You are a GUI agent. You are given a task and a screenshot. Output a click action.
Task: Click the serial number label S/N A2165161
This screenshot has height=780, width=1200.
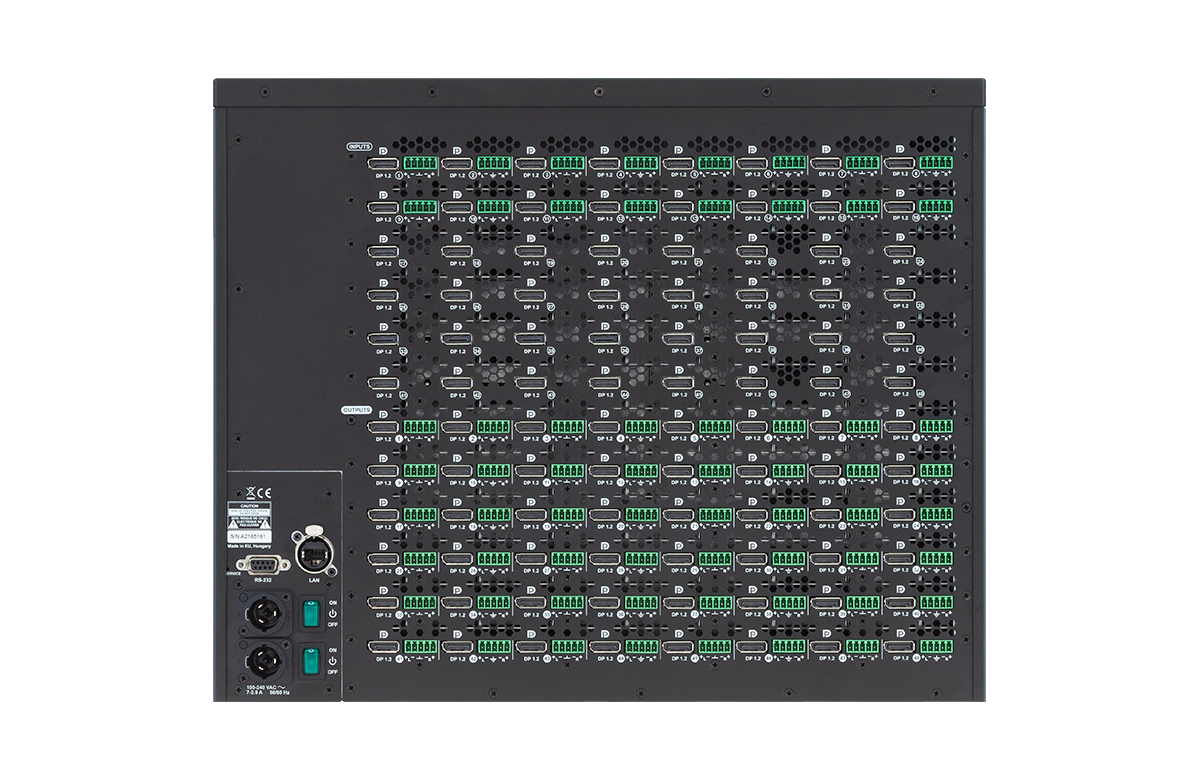[x=249, y=536]
